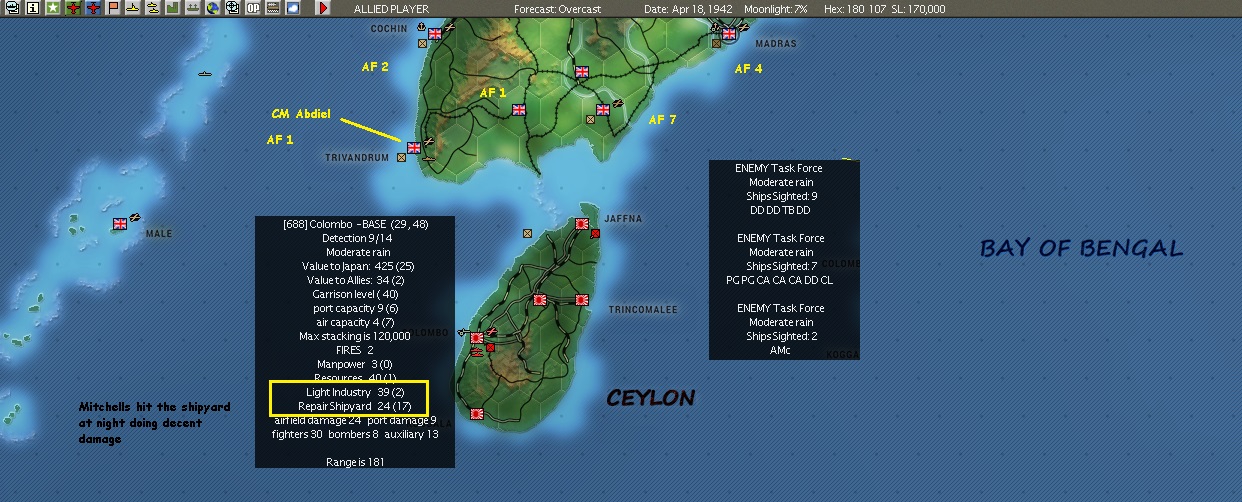Select the British base flag at Male

(119, 224)
